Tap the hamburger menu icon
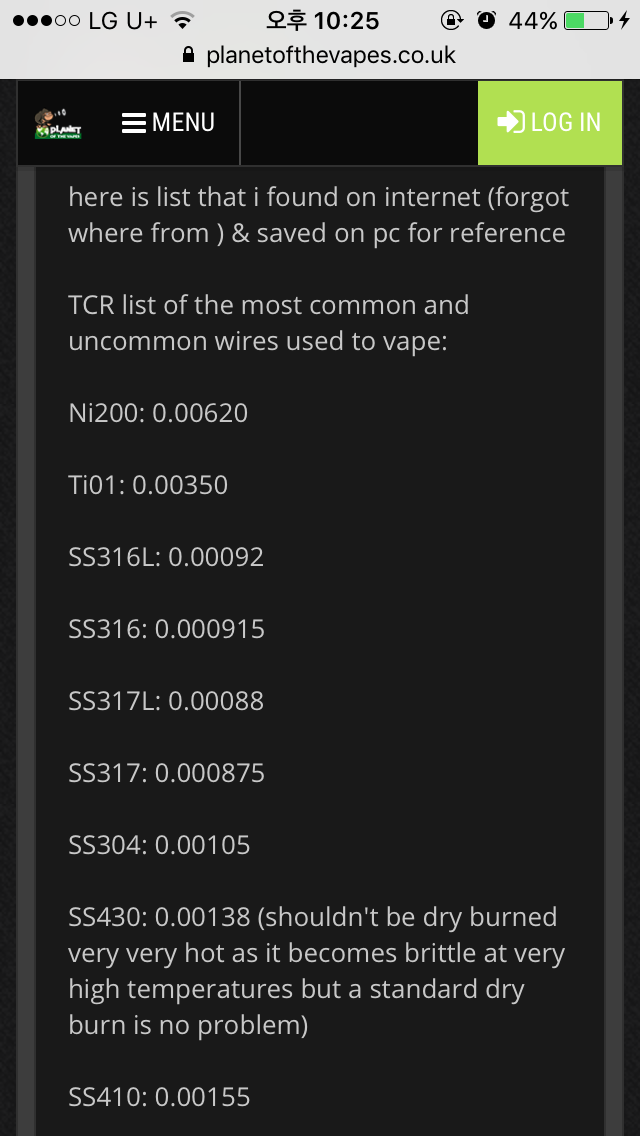The width and height of the screenshot is (640, 1136). tap(134, 123)
